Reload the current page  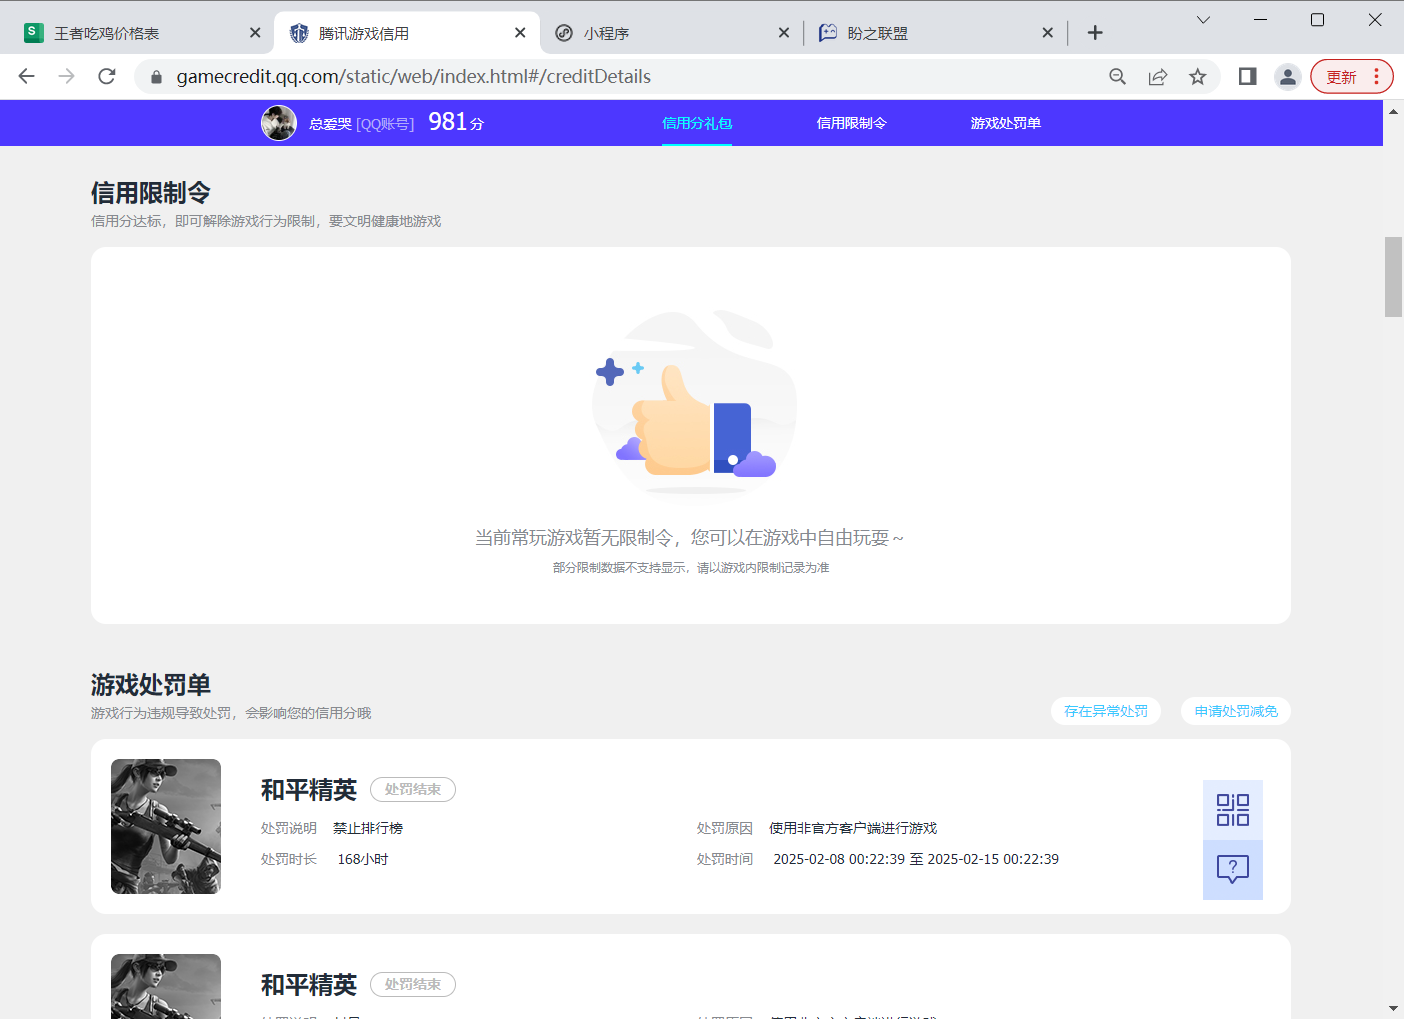coord(107,76)
